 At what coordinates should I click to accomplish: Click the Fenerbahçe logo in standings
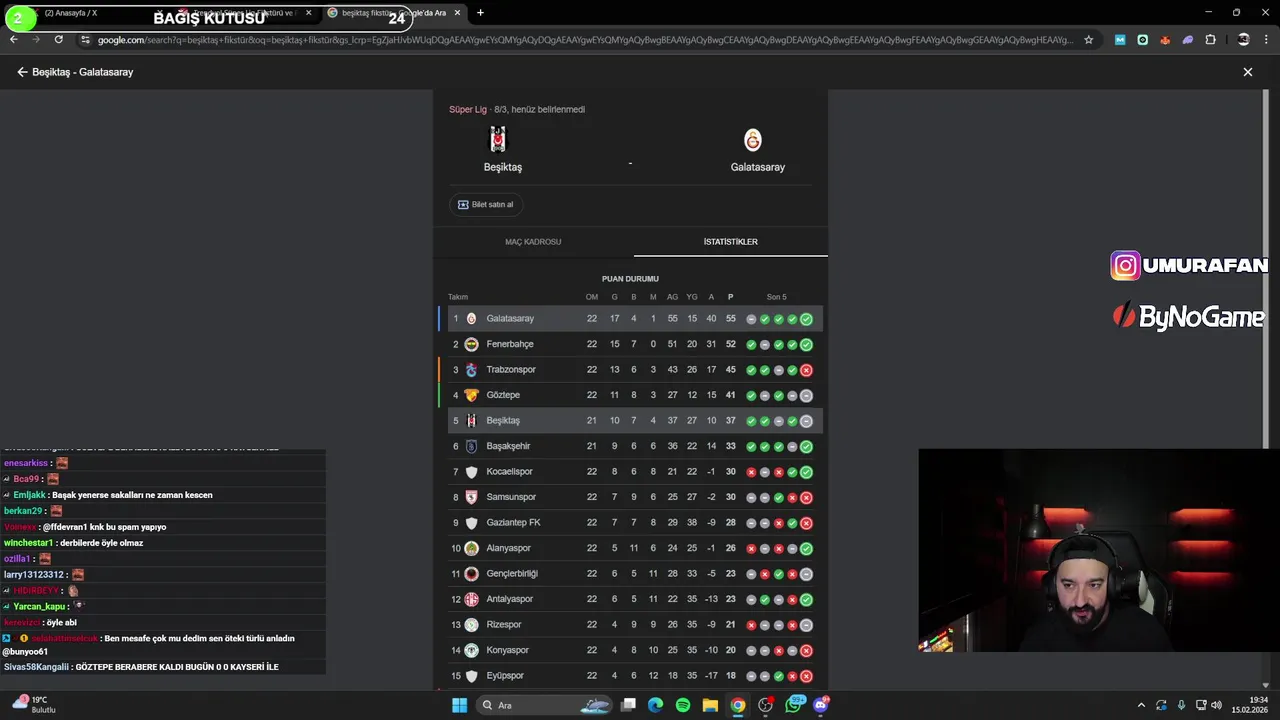click(471, 344)
